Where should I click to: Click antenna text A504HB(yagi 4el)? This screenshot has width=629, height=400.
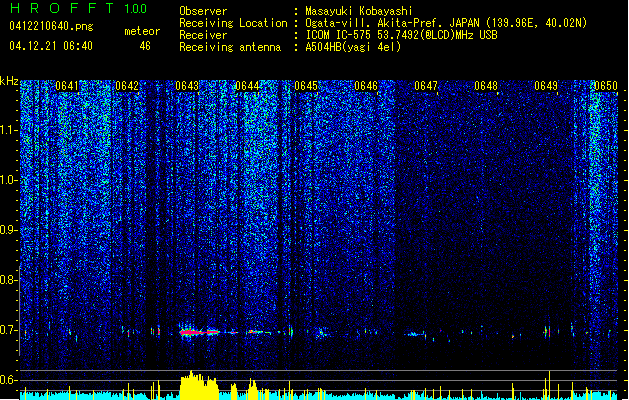353,47
